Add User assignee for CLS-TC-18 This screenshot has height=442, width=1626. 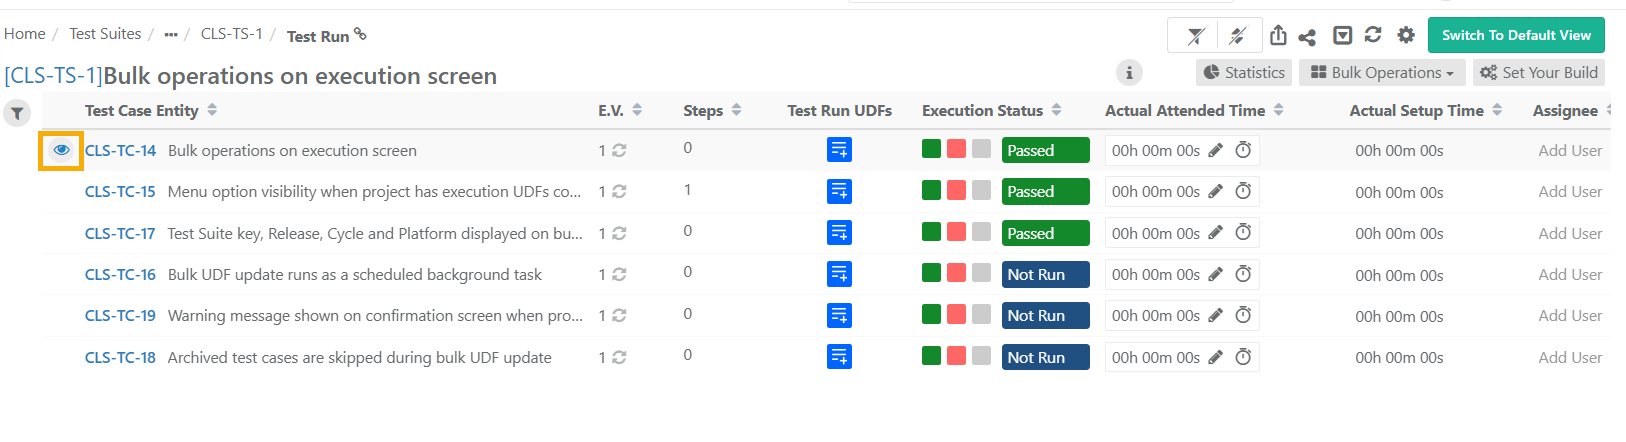(x=1570, y=357)
